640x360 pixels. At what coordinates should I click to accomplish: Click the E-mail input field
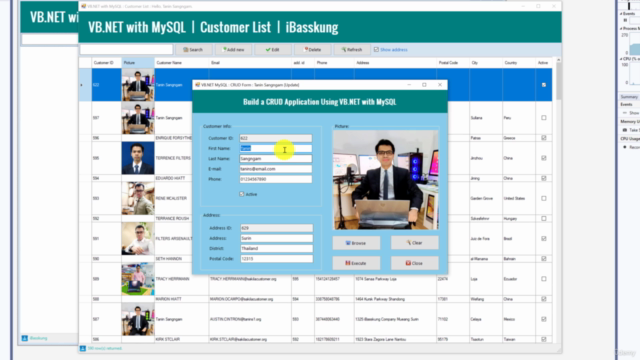pyautogui.click(x=276, y=169)
